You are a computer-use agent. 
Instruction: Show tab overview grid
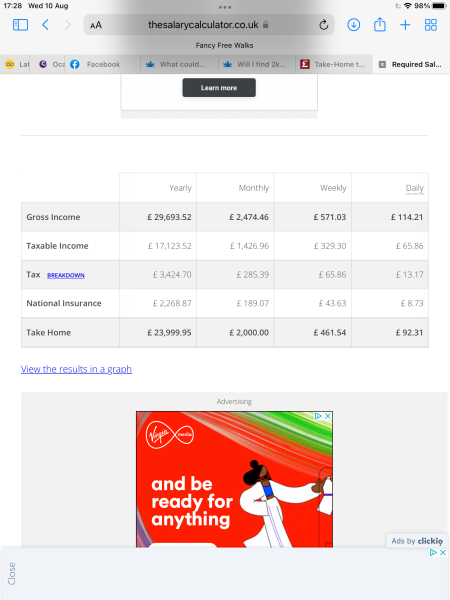(x=431, y=25)
